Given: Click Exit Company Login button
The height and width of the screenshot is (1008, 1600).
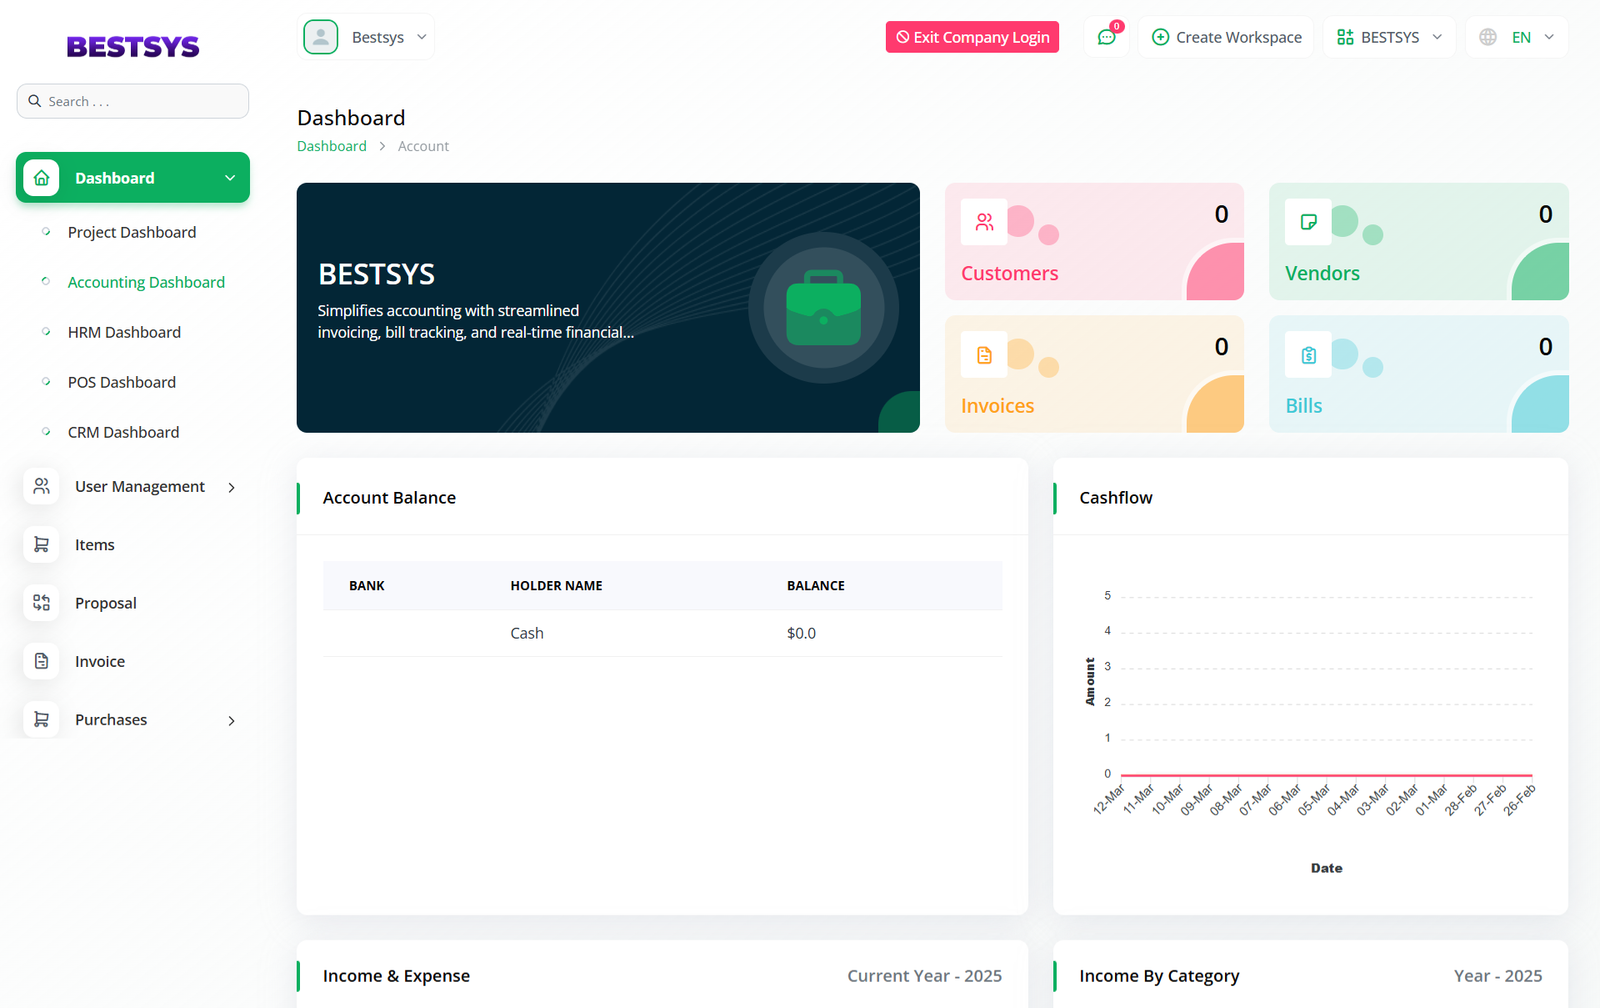Looking at the screenshot, I should point(972,37).
